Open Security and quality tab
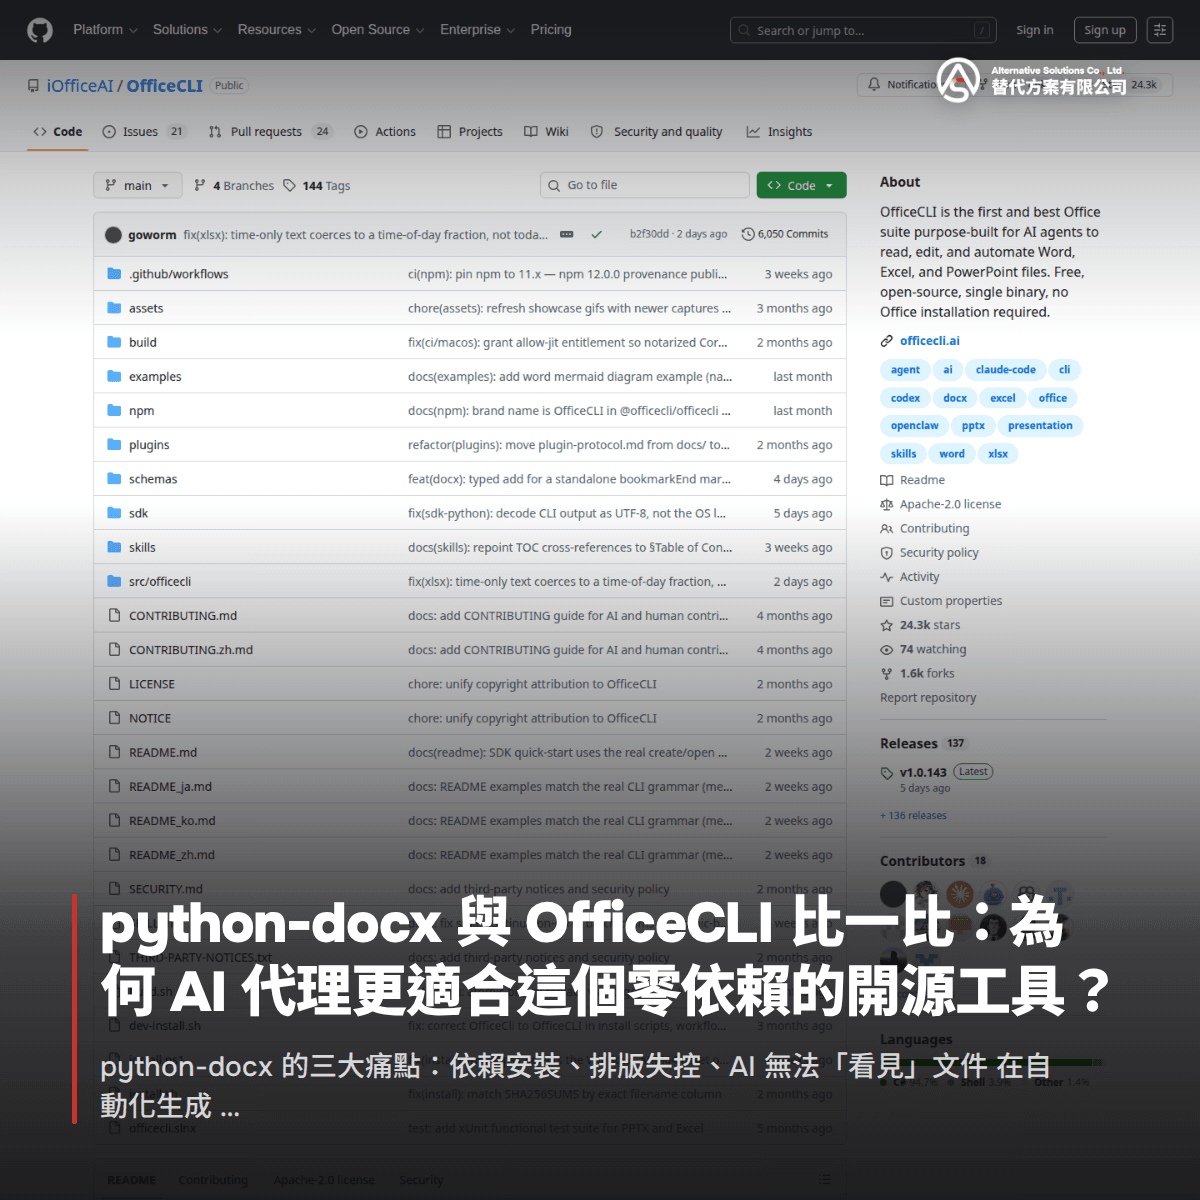The image size is (1200, 1200). 657,132
